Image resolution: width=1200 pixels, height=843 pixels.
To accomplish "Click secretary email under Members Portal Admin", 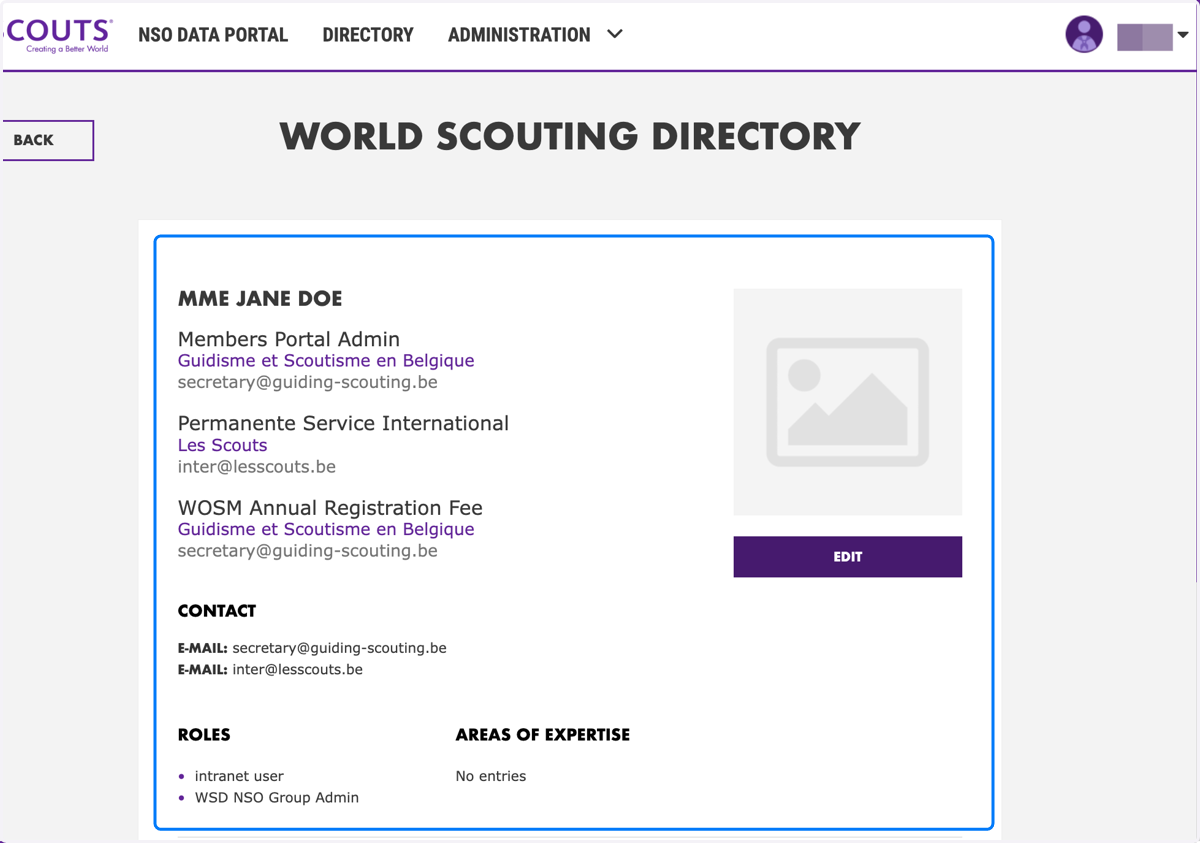I will click(x=308, y=382).
